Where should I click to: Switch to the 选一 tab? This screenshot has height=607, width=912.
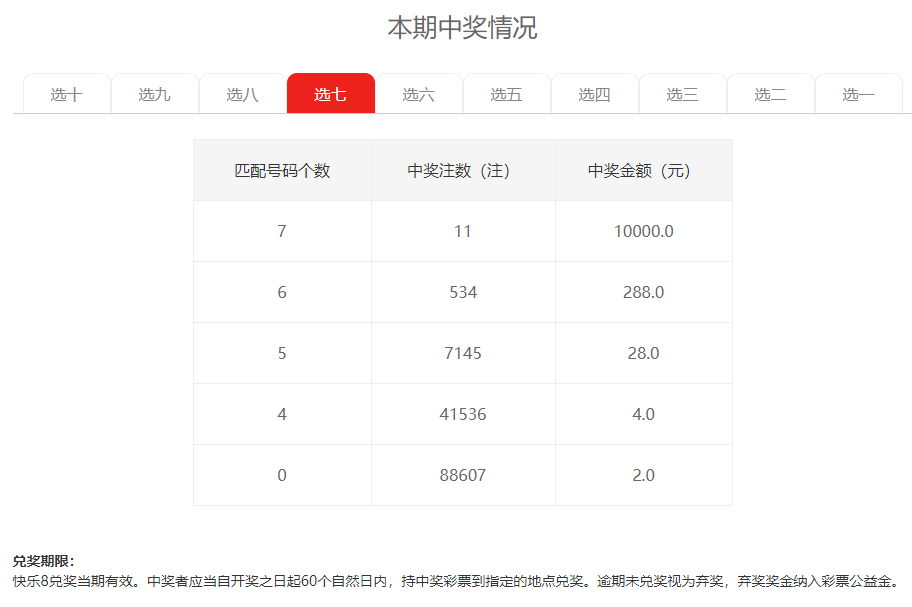pos(858,94)
